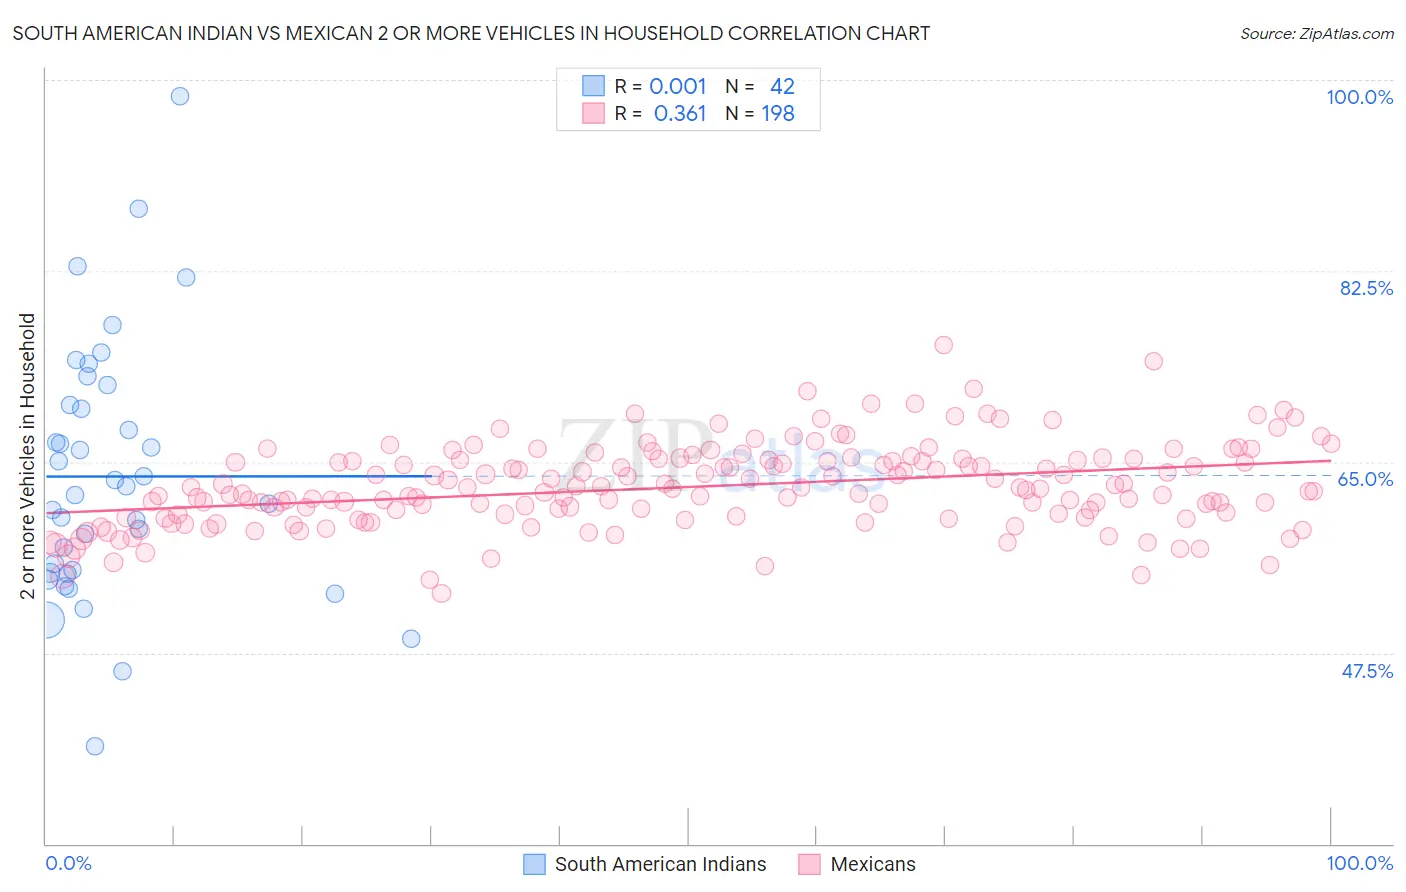Click the 65.0% y-axis label
This screenshot has height=892, width=1406.
(x=1365, y=479)
